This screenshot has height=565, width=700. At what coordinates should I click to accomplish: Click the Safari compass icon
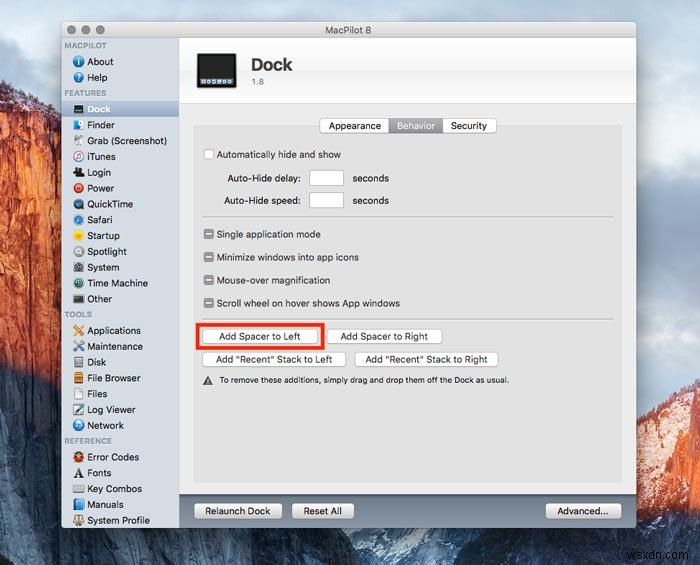pos(79,220)
